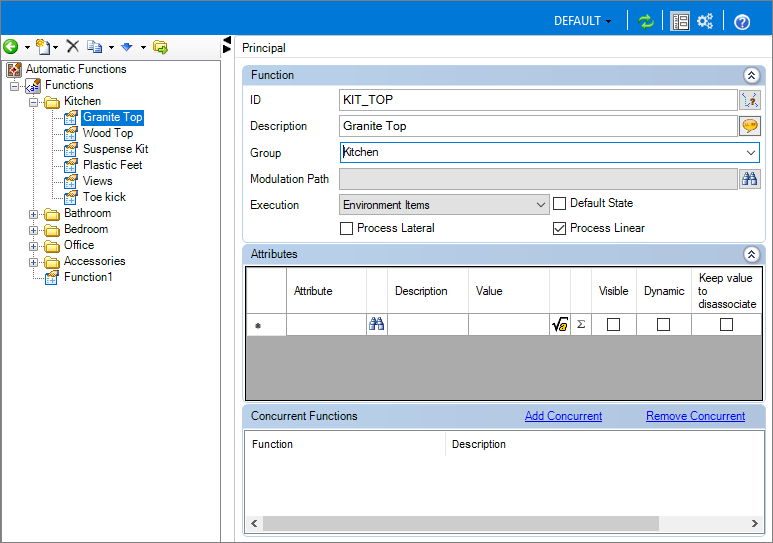This screenshot has height=543, width=773.
Task: Click the left-pointing arrow on the pane splitter
Action: [x=227, y=40]
